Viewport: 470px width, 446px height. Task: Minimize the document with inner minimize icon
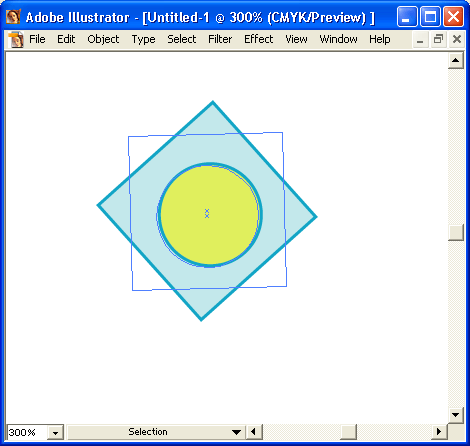click(420, 40)
